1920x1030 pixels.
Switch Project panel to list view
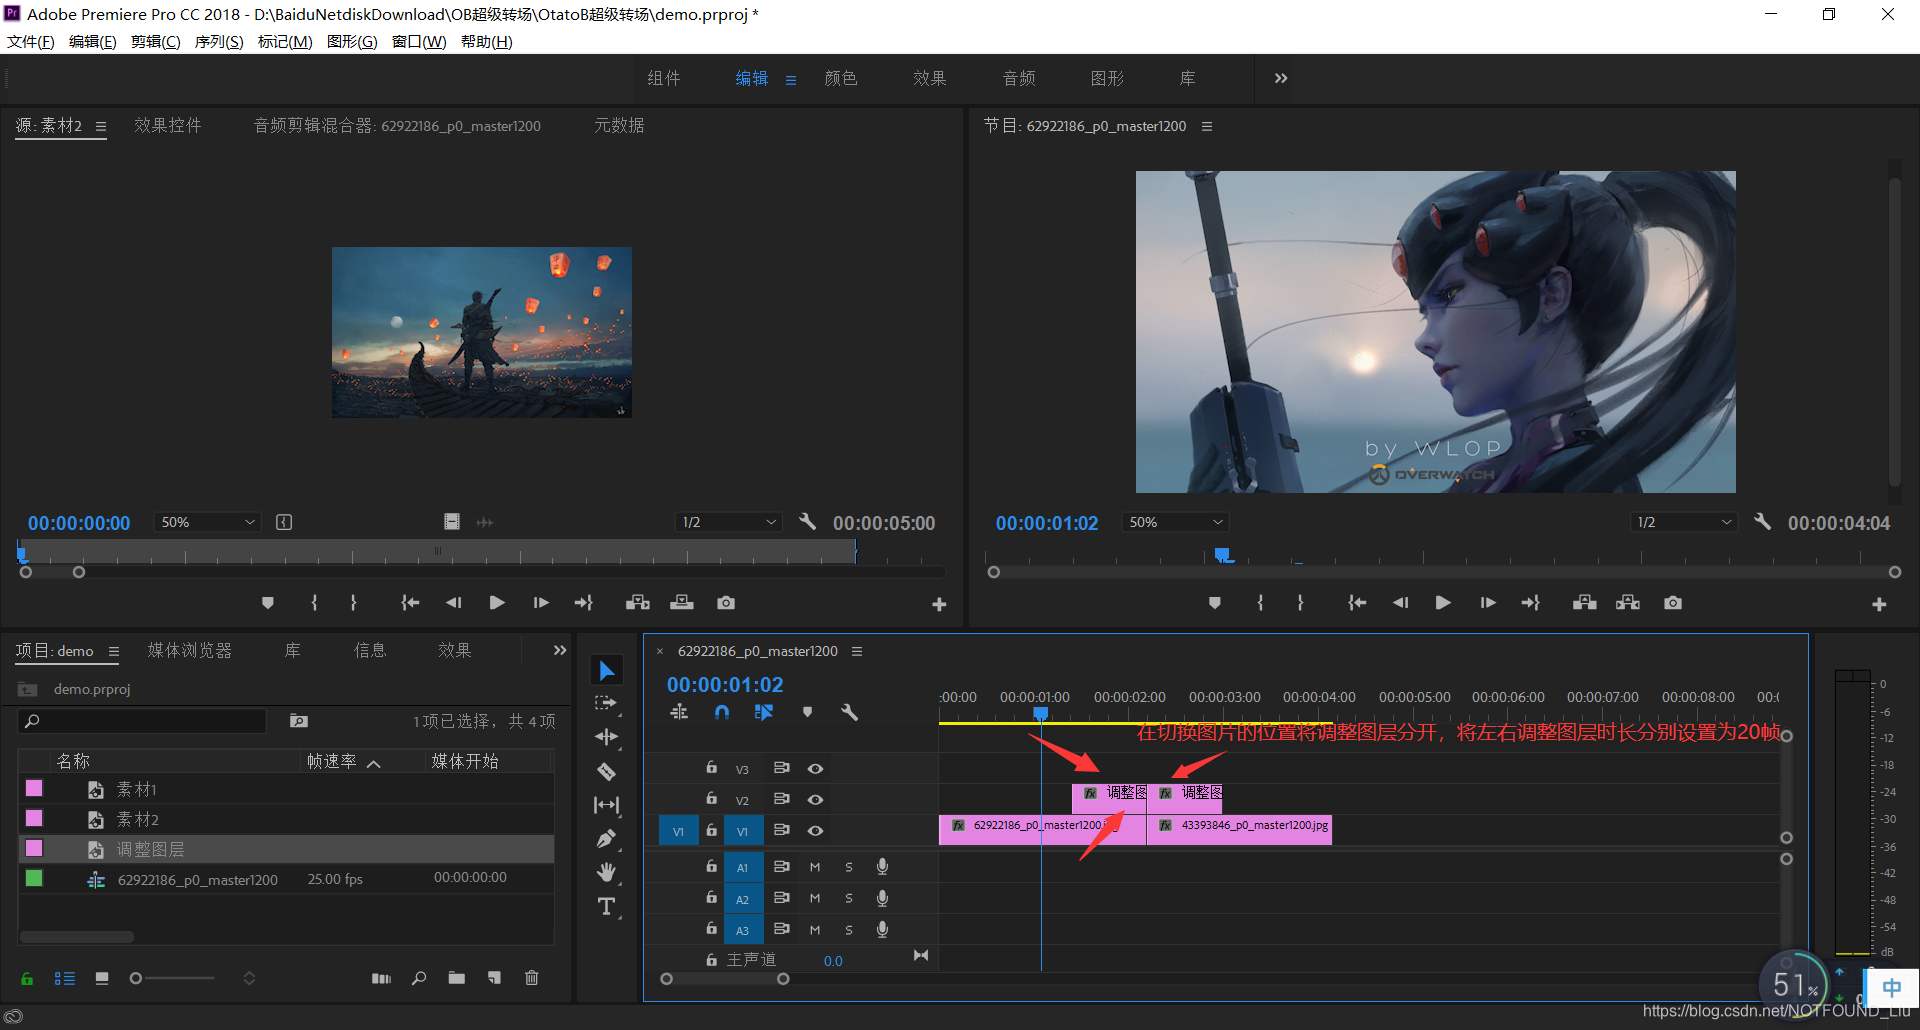coord(65,978)
